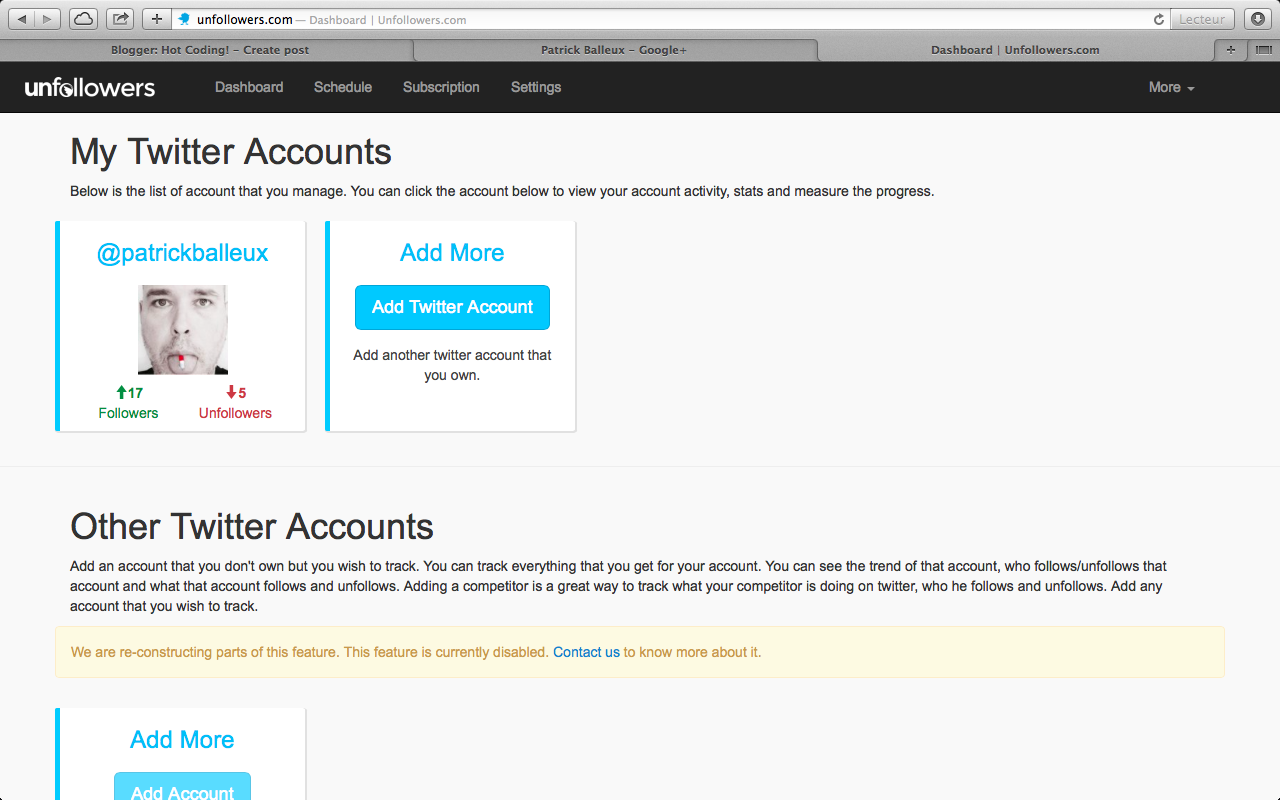
Task: Click the Other Twitter Accounts heading
Action: coord(252,527)
